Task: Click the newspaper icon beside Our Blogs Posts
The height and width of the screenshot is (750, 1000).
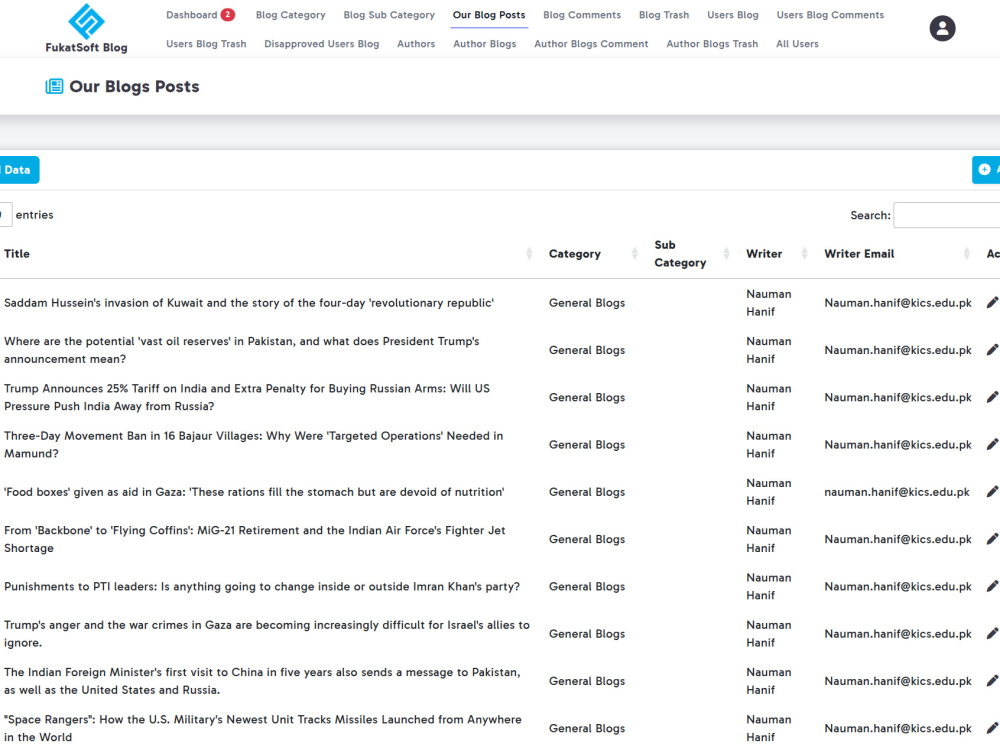Action: (54, 86)
